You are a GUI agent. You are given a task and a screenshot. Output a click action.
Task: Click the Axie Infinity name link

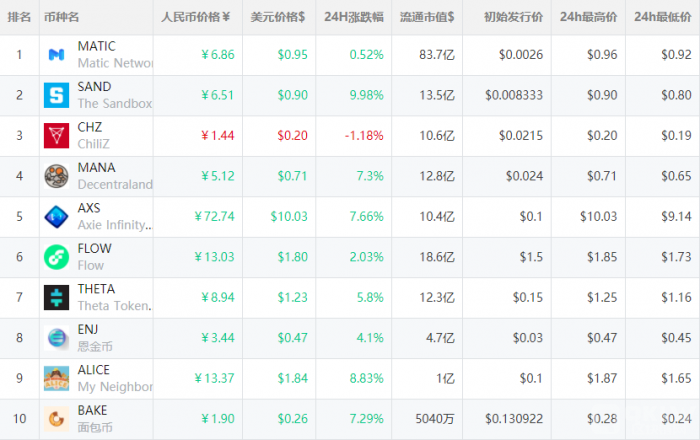point(115,225)
